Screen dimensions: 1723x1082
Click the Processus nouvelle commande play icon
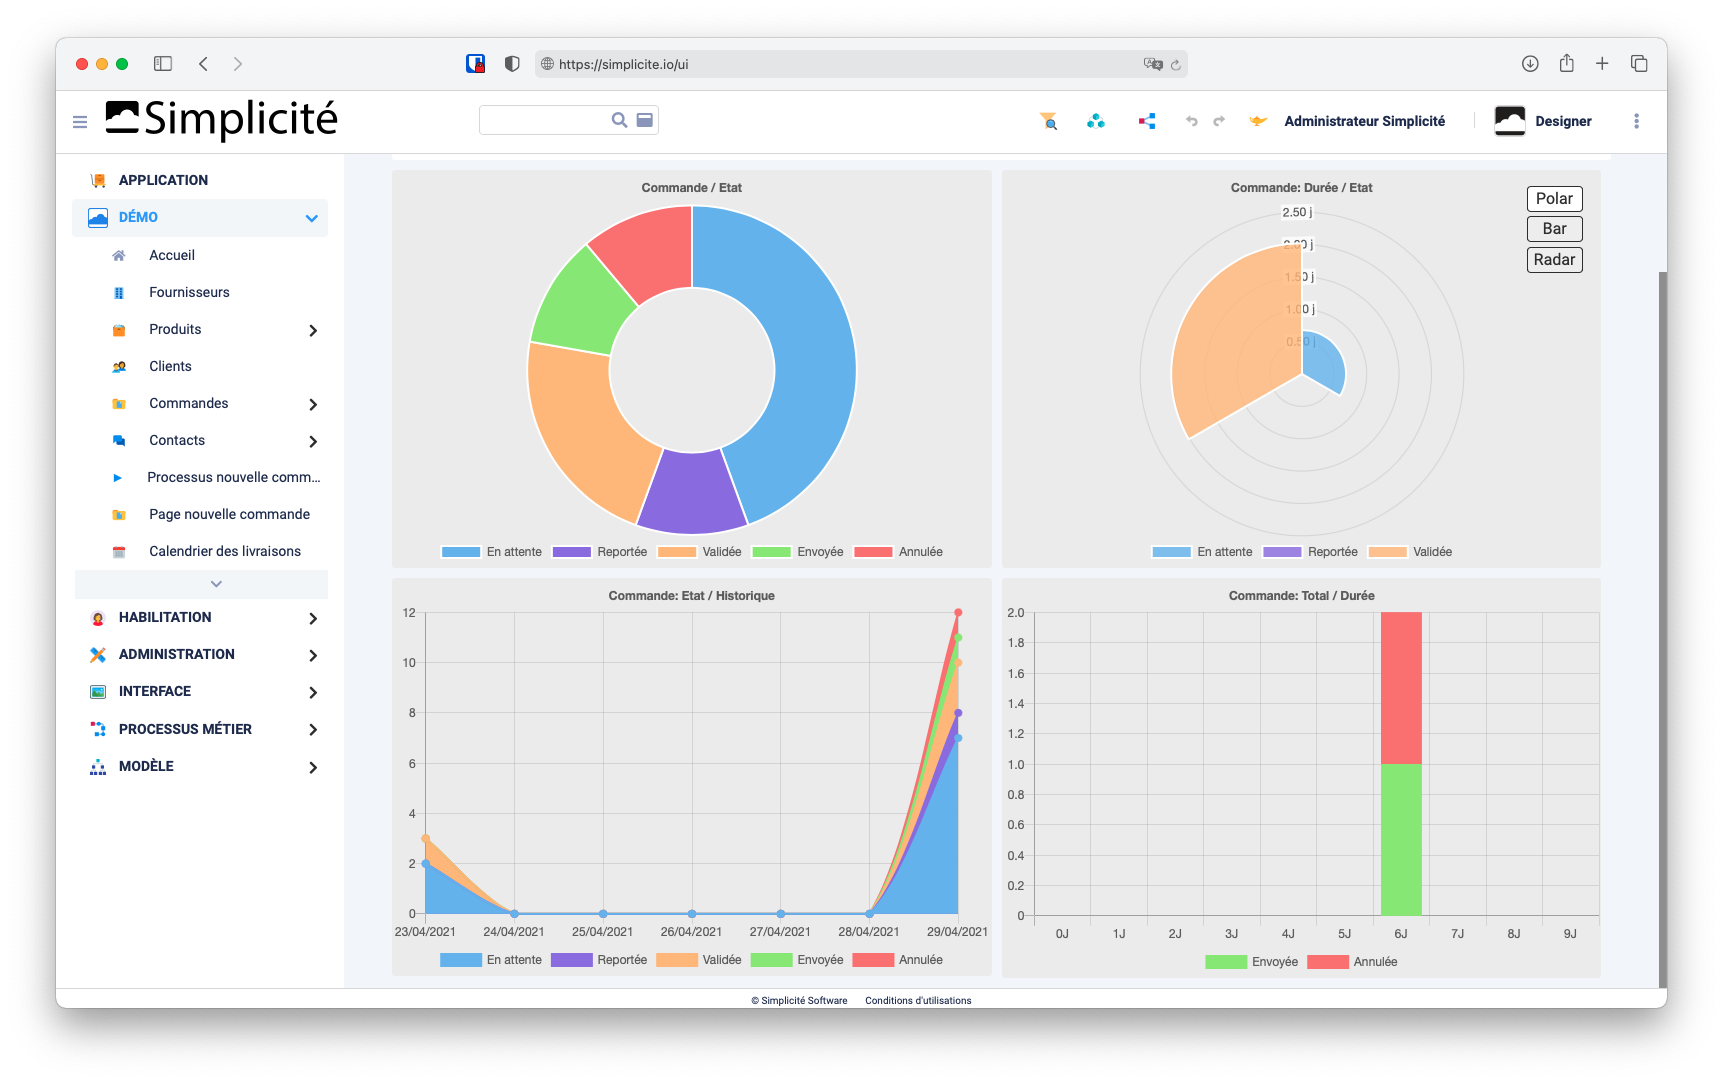pos(118,478)
